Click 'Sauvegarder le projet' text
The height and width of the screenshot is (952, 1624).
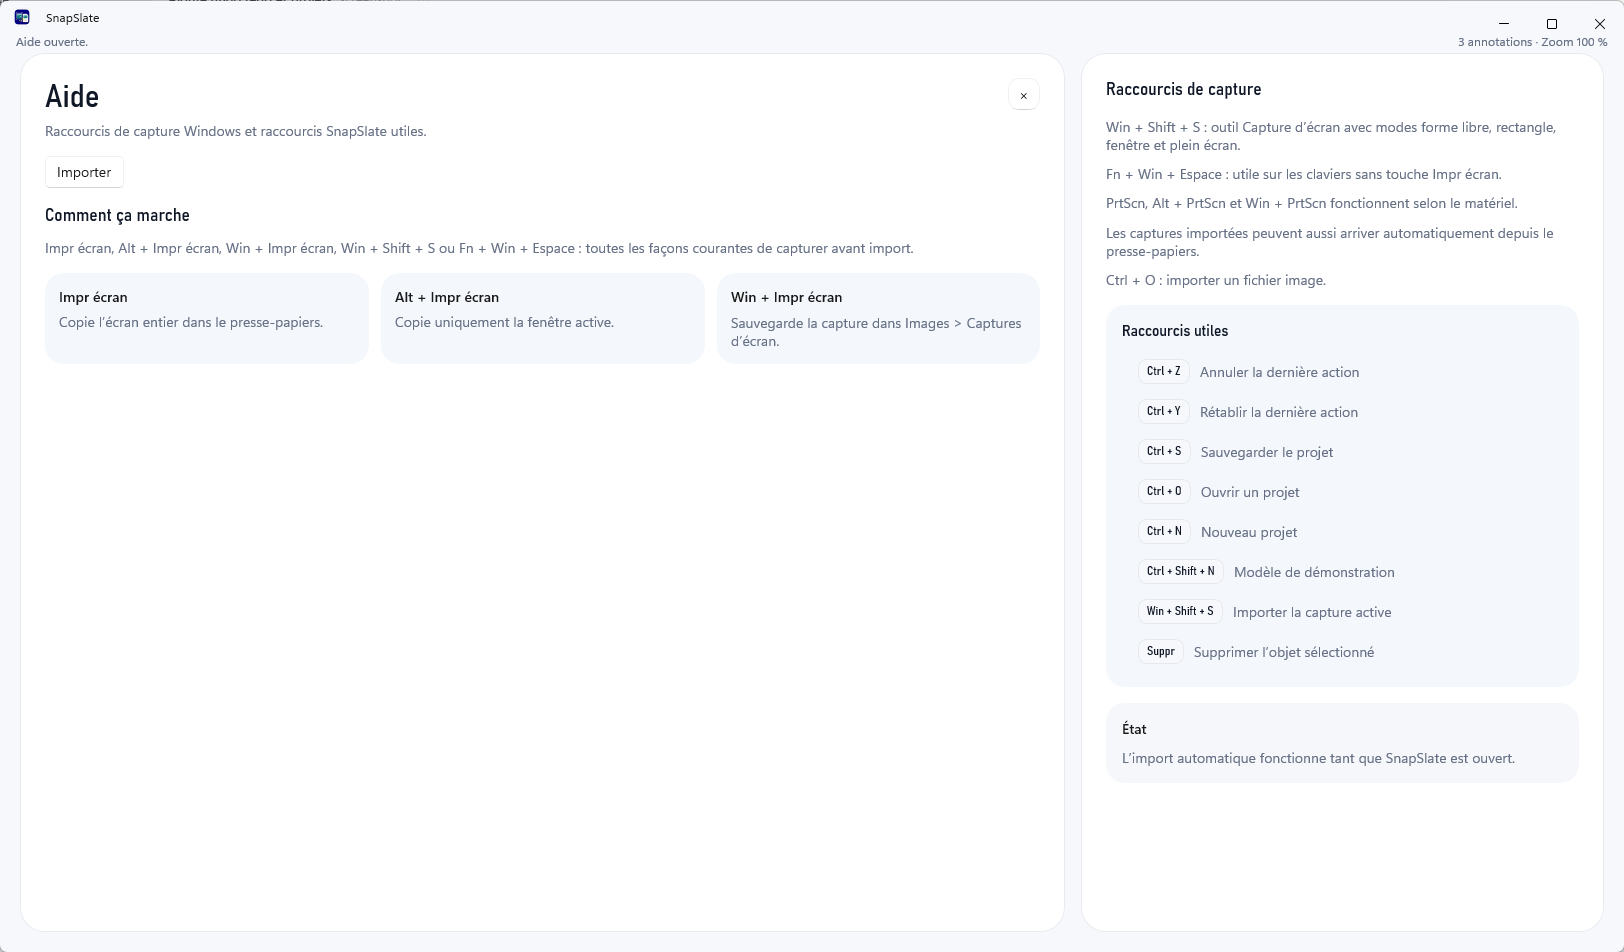1266,452
